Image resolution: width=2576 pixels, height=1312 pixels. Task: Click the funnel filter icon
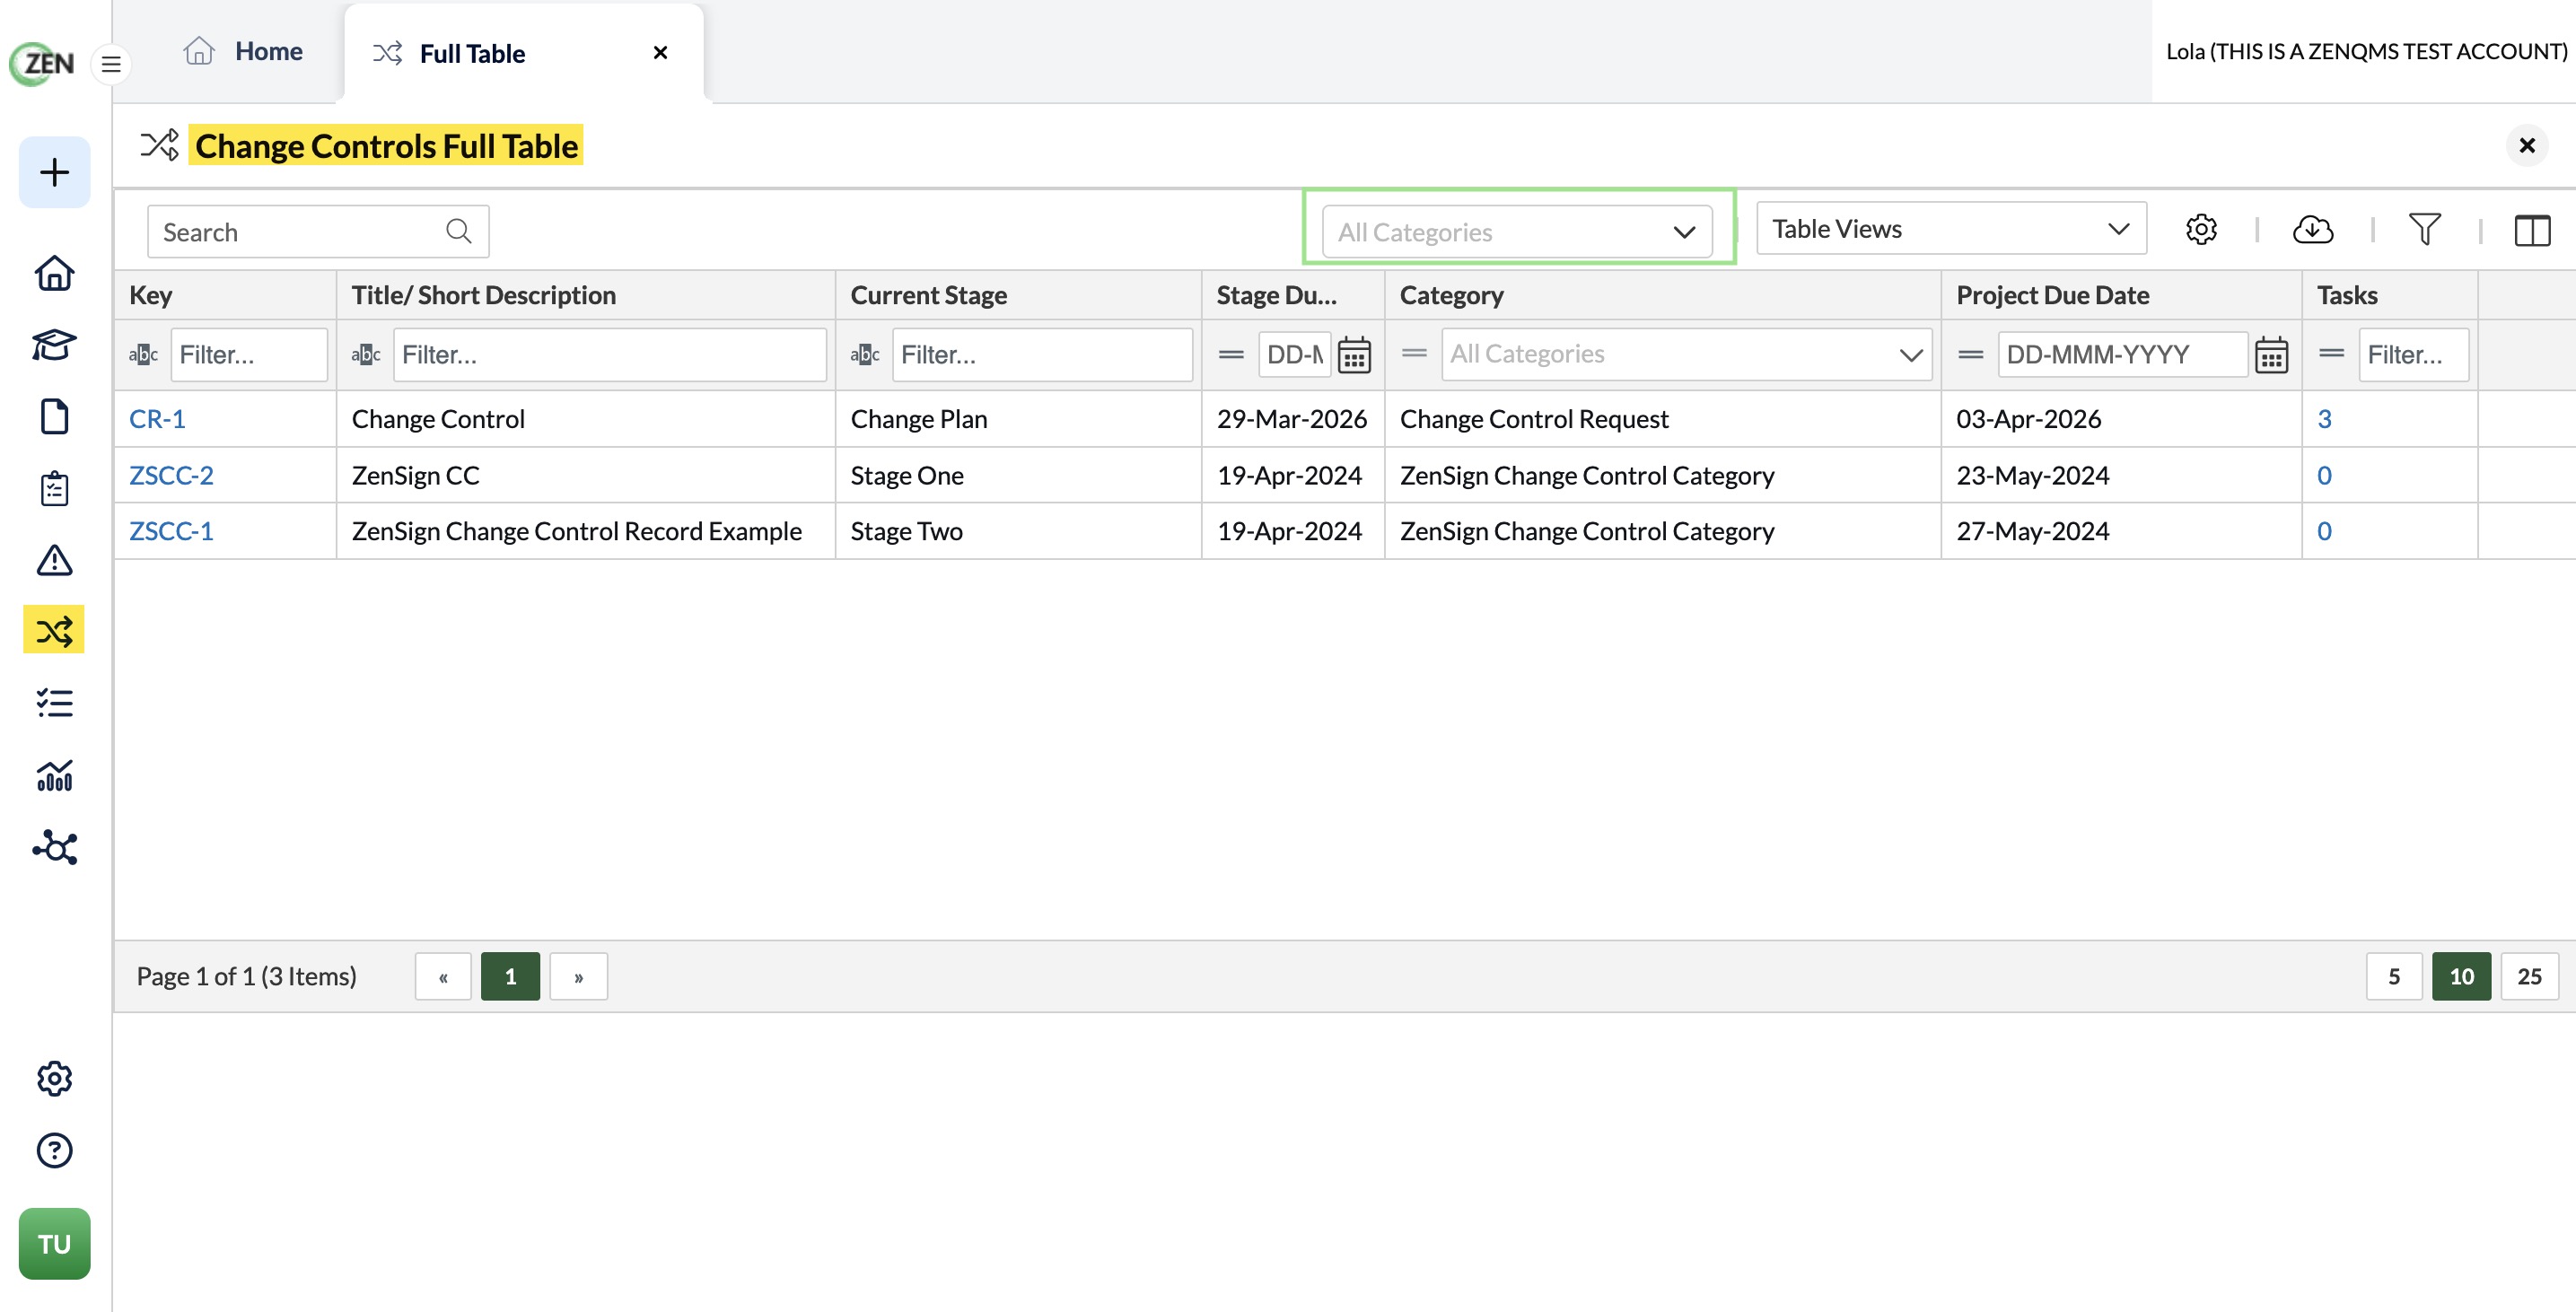point(2424,229)
